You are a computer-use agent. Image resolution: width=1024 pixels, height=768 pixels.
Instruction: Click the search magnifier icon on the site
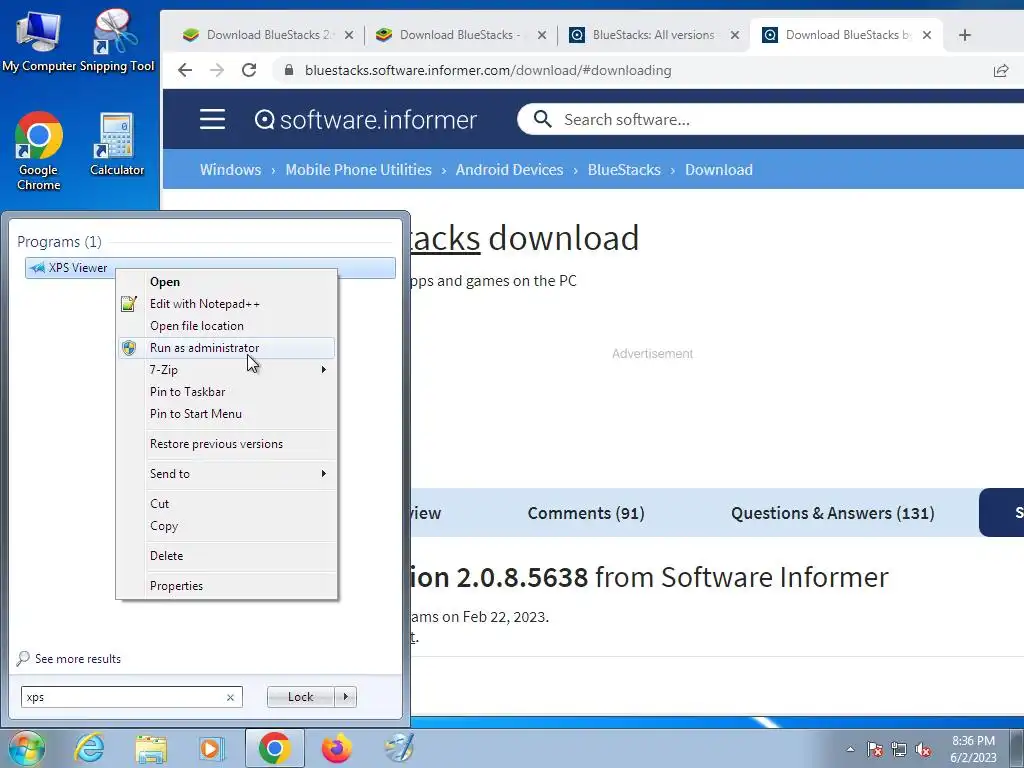coord(542,120)
